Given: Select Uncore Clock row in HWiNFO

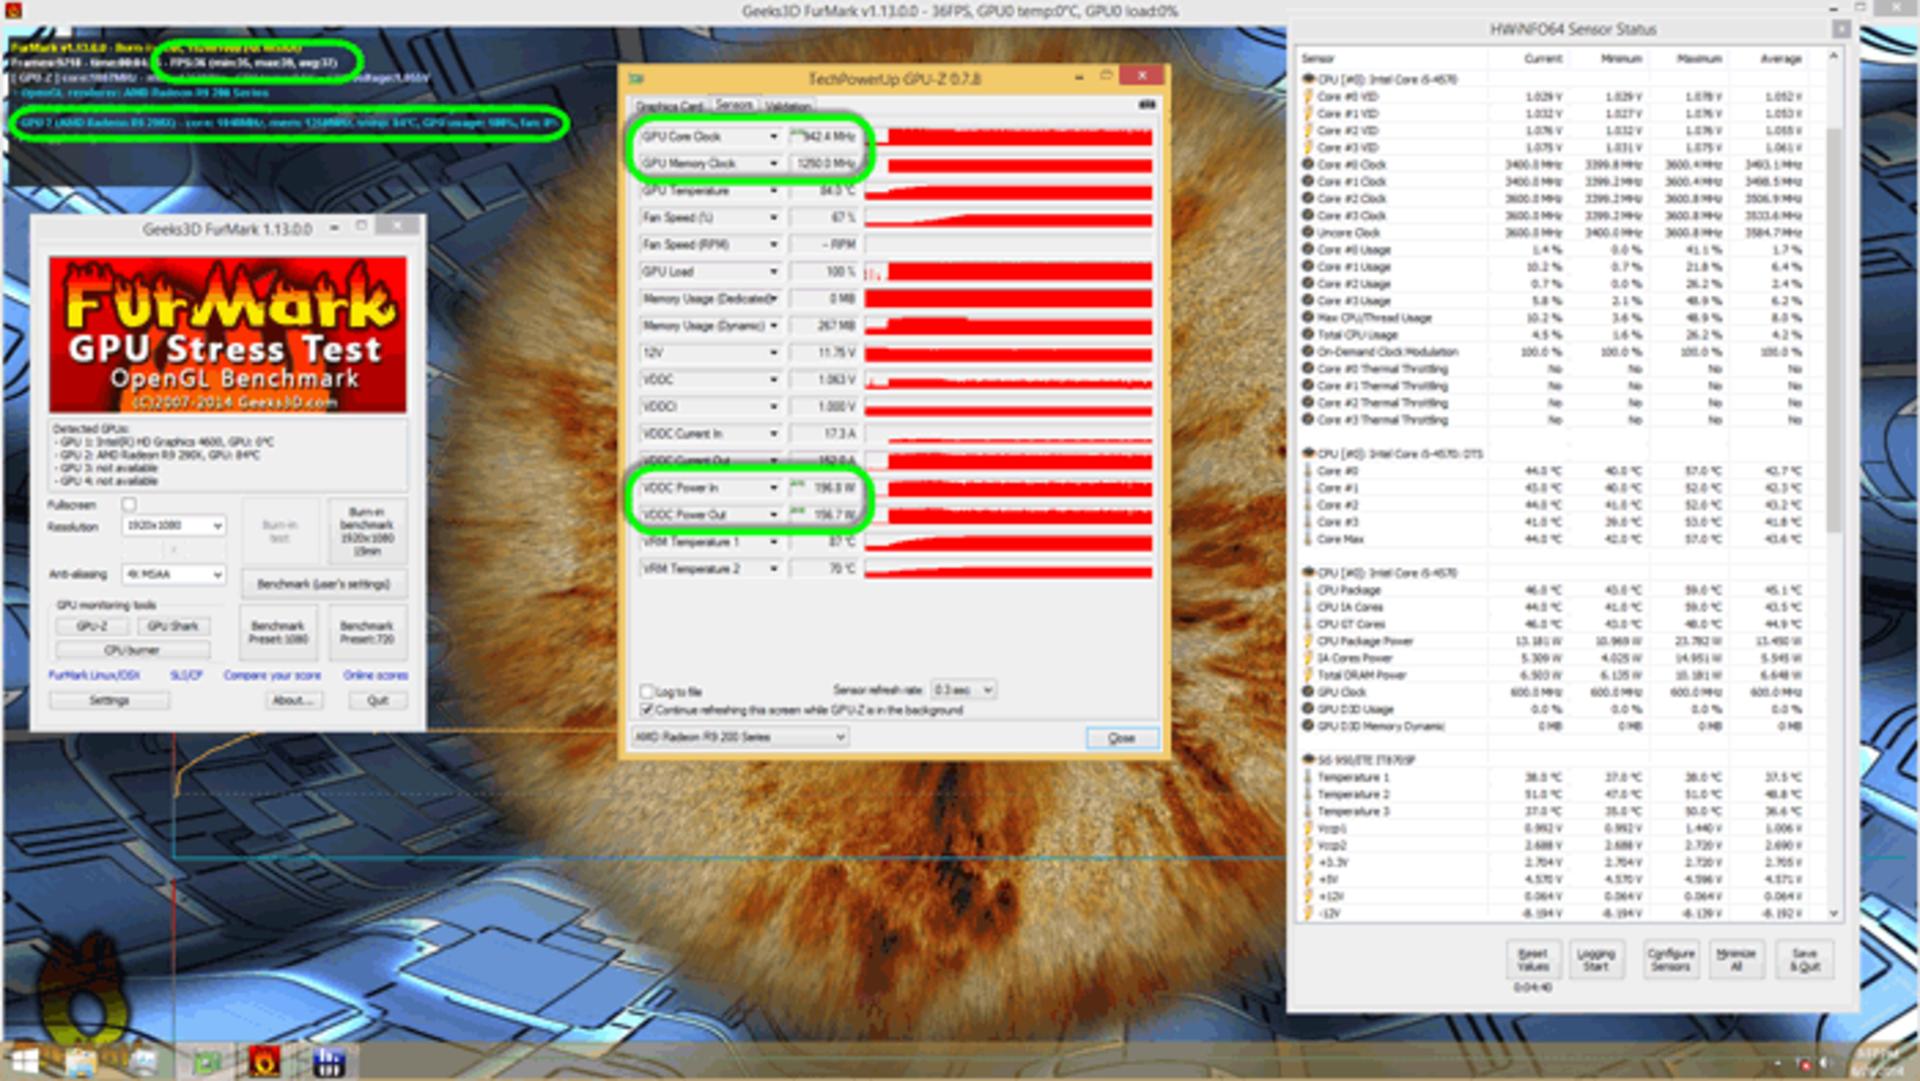Looking at the screenshot, I should pyautogui.click(x=1562, y=232).
